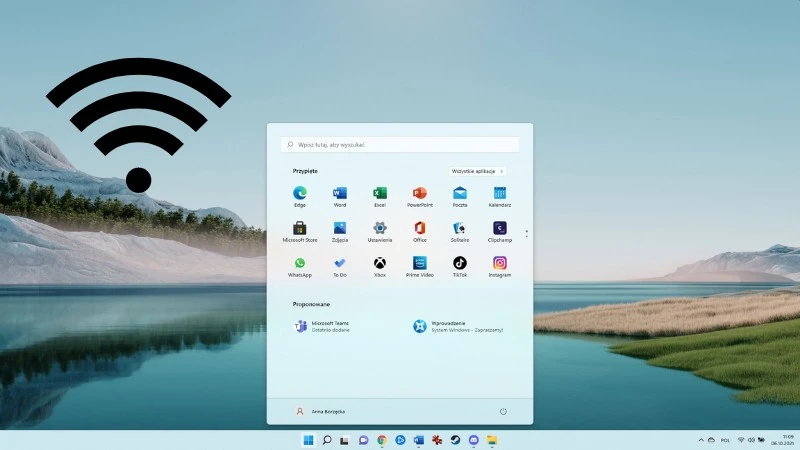Click the battery tray icon
800x450 pixels.
[761, 440]
